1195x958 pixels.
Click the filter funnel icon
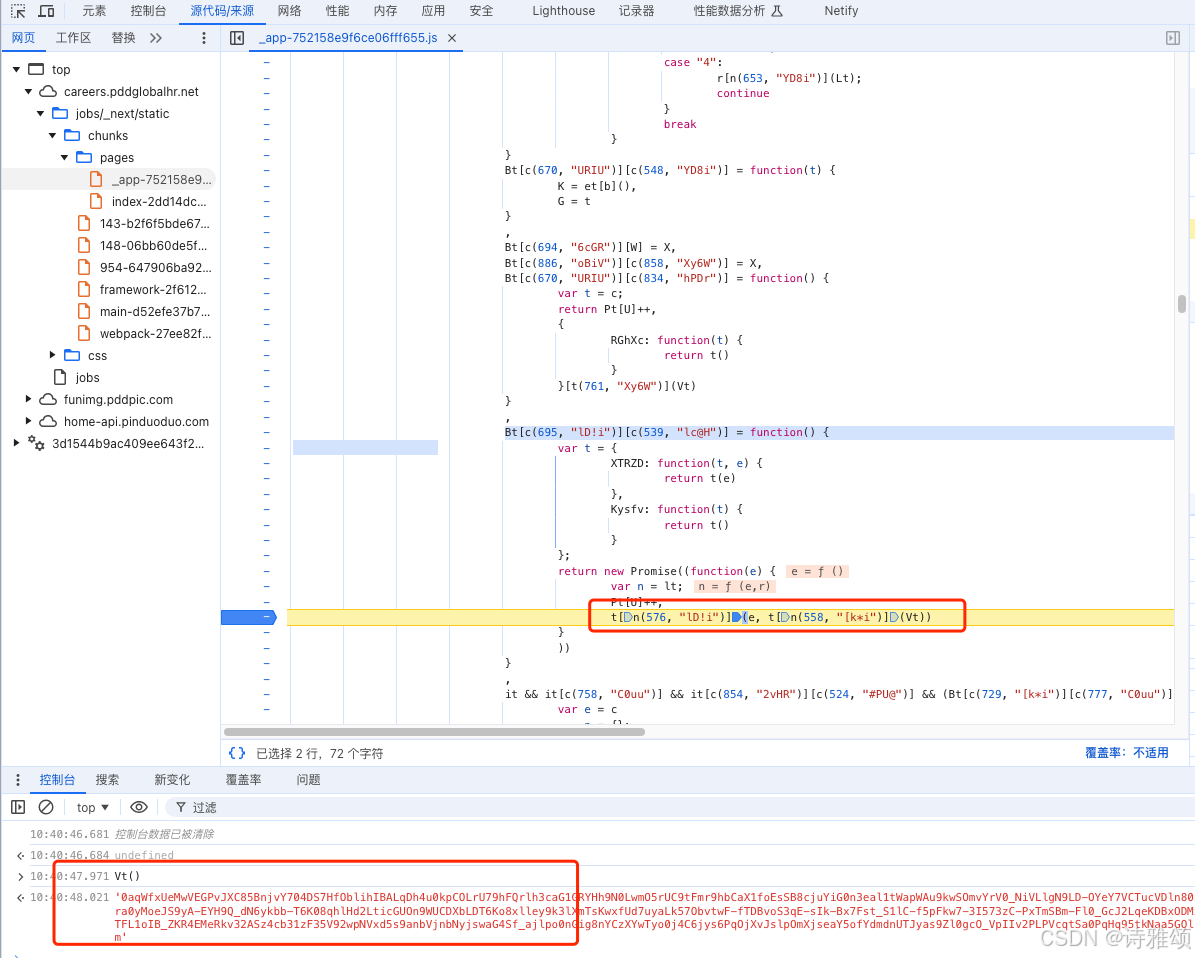coord(181,807)
